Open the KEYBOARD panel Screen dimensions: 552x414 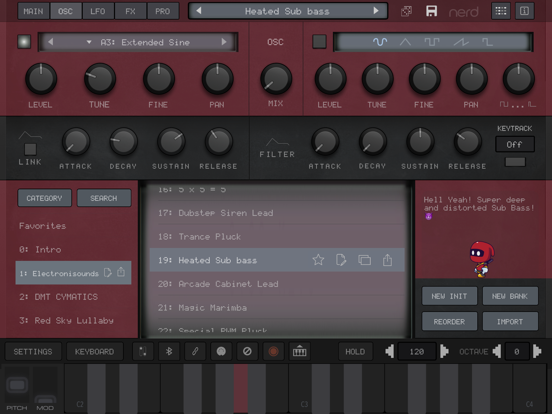click(94, 351)
